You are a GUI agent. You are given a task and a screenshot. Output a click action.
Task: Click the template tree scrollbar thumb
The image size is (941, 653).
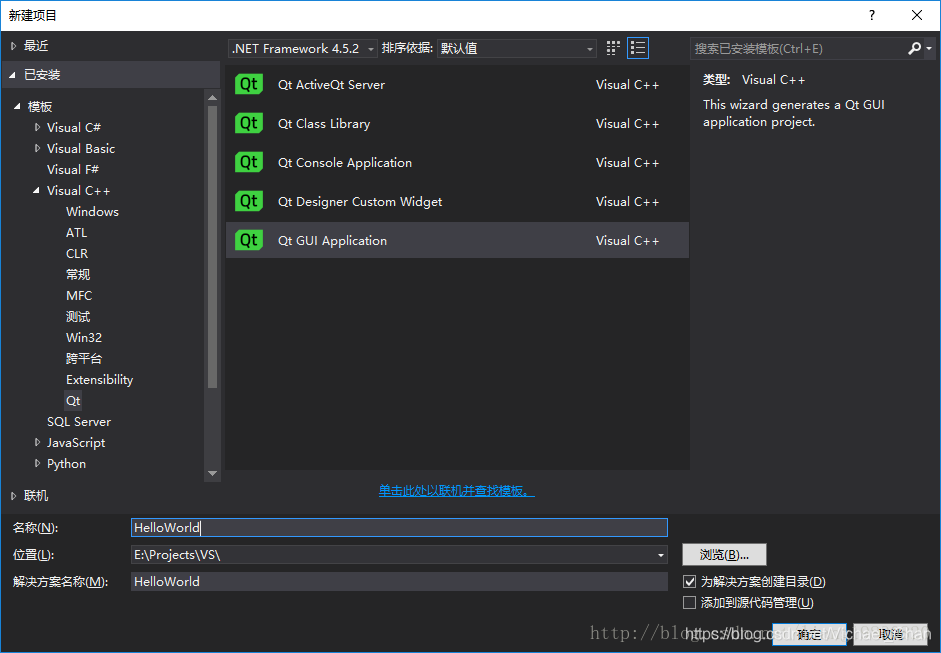(212, 247)
